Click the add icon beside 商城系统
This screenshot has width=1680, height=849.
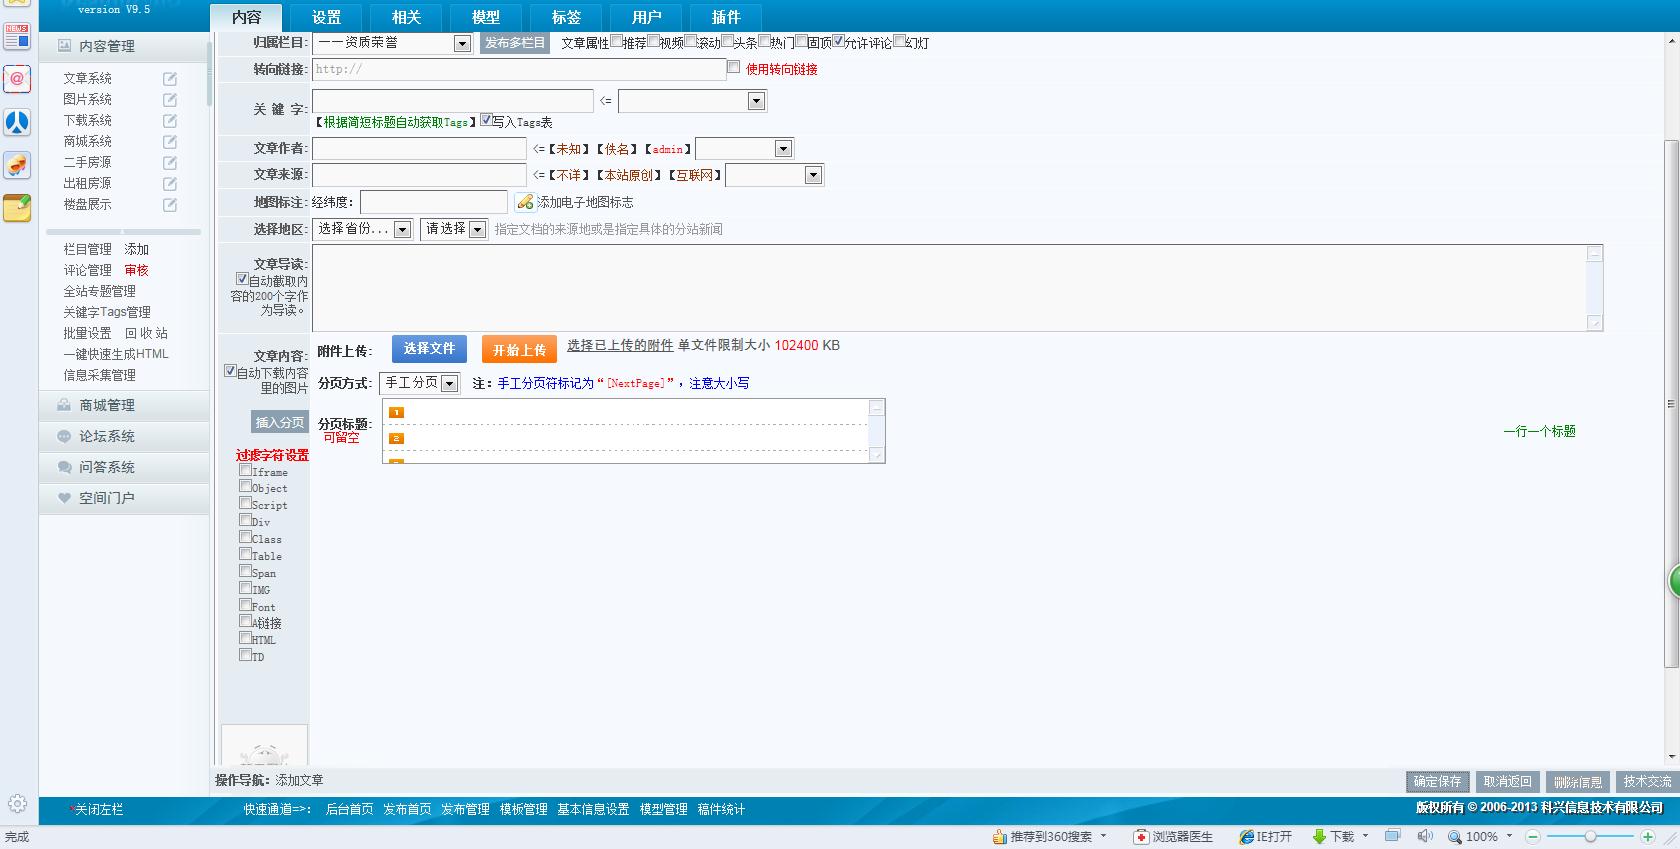pyautogui.click(x=170, y=141)
